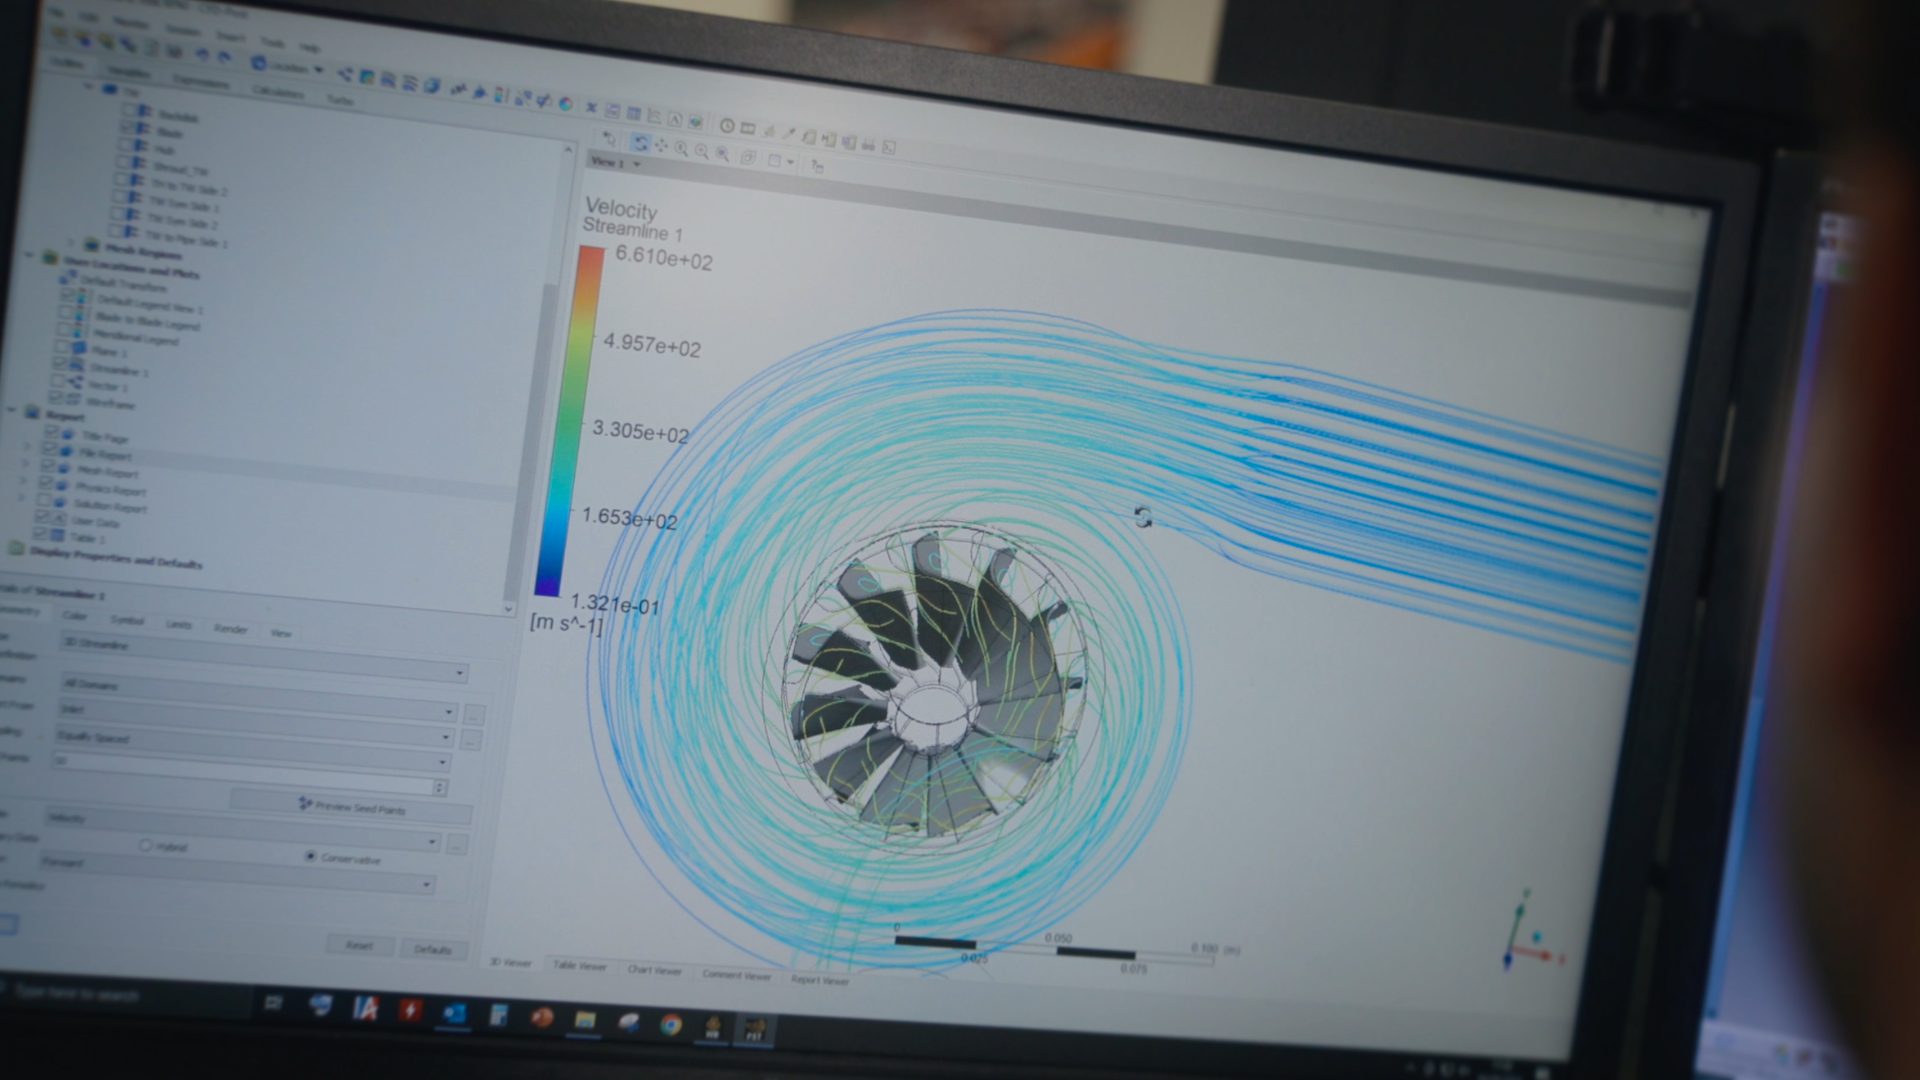Viewport: 1920px width, 1080px height.
Task: Switch to the Chart Viewer tab
Action: pos(654,970)
